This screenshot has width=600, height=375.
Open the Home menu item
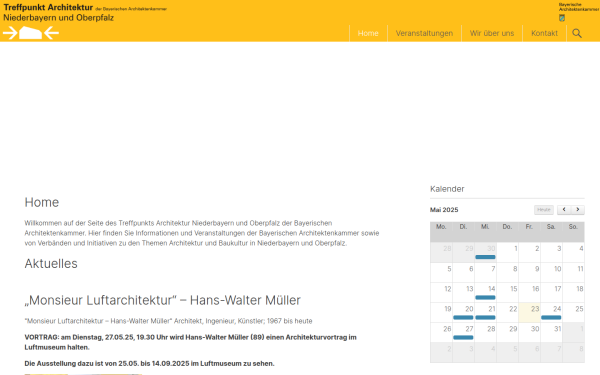(x=368, y=33)
